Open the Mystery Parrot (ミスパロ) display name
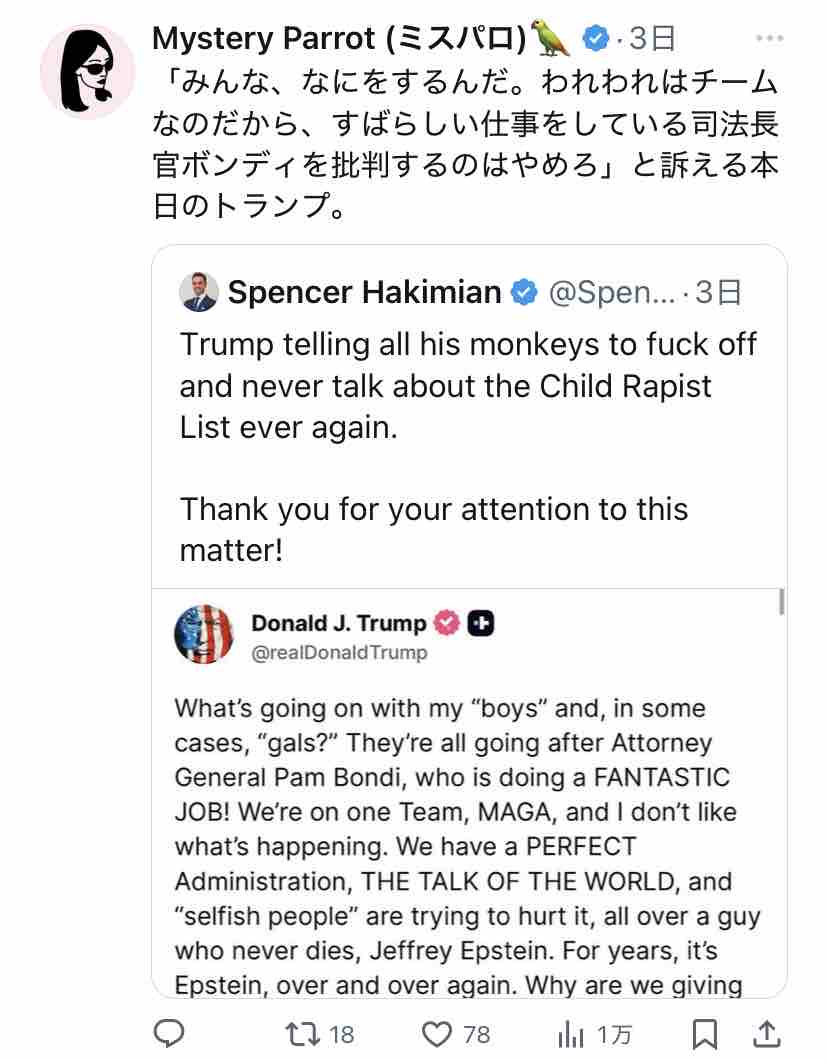This screenshot has width=828, height=1061. [x=339, y=39]
